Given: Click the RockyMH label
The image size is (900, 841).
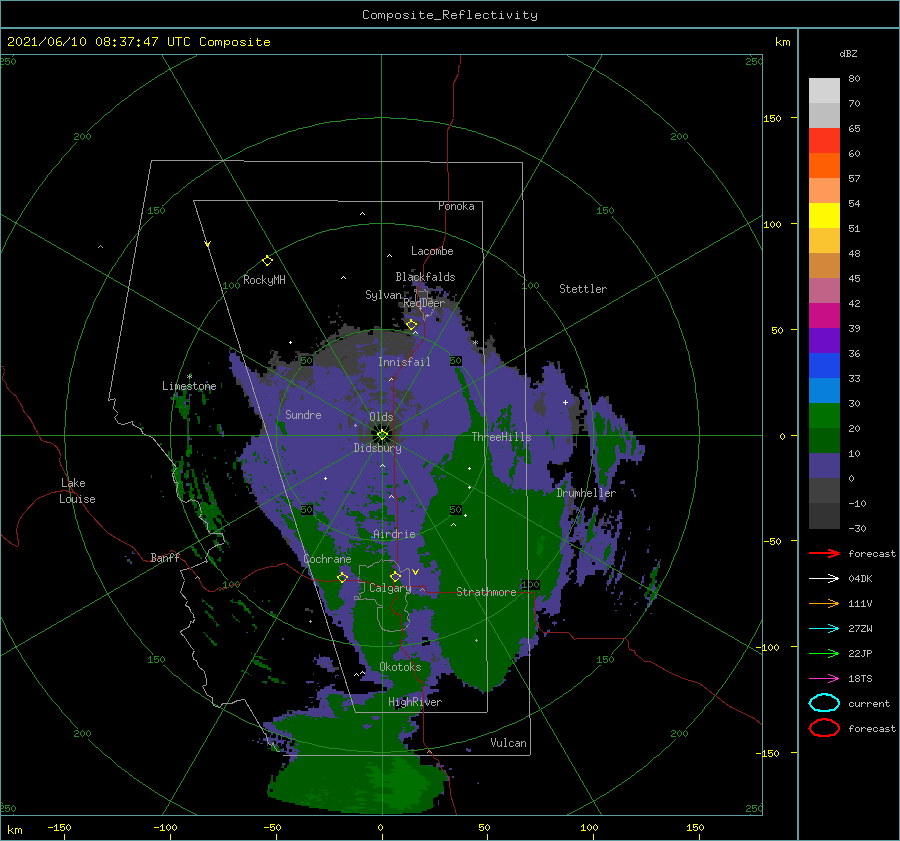Looking at the screenshot, I should click(x=264, y=280).
